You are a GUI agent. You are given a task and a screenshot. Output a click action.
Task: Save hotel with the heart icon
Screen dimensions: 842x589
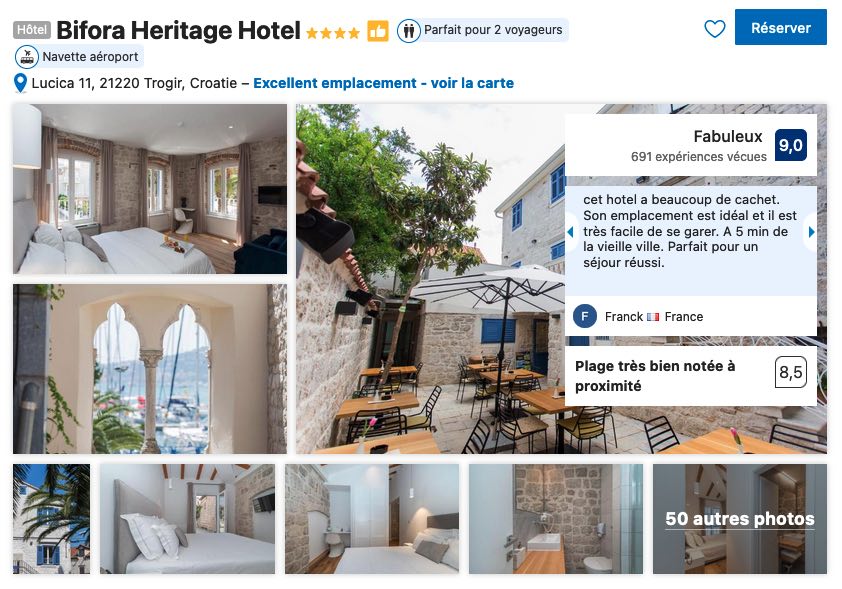click(x=714, y=28)
